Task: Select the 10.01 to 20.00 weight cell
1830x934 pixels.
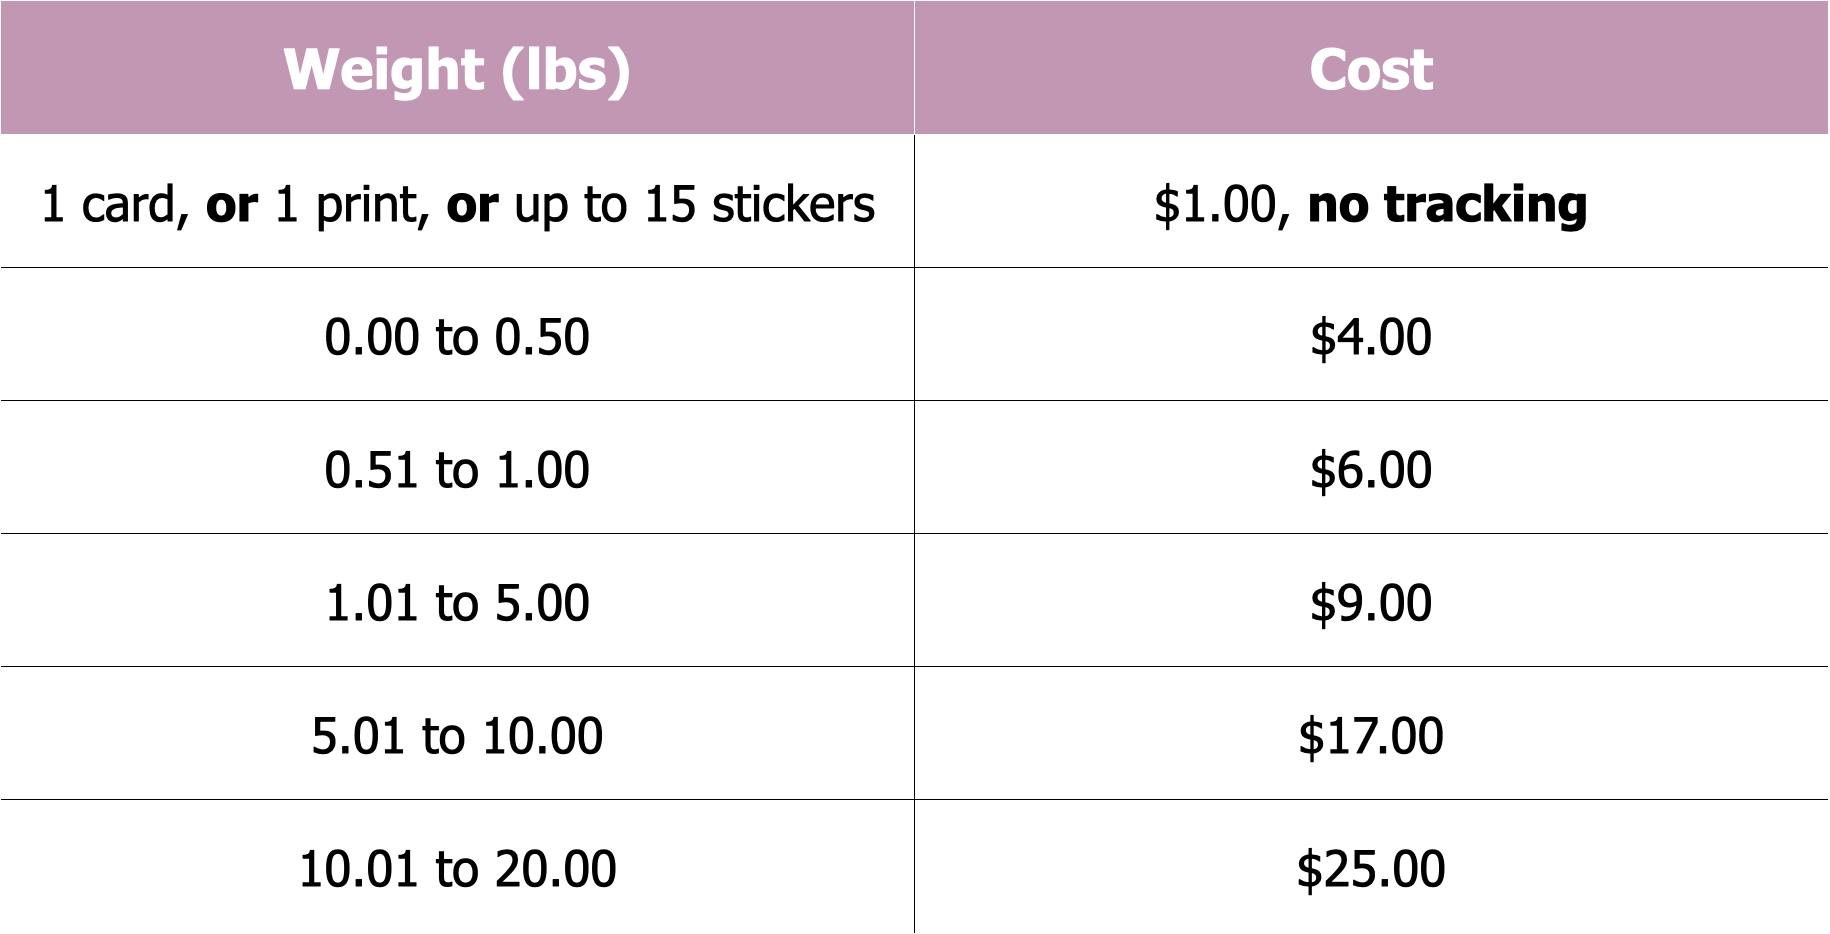Action: tap(457, 867)
